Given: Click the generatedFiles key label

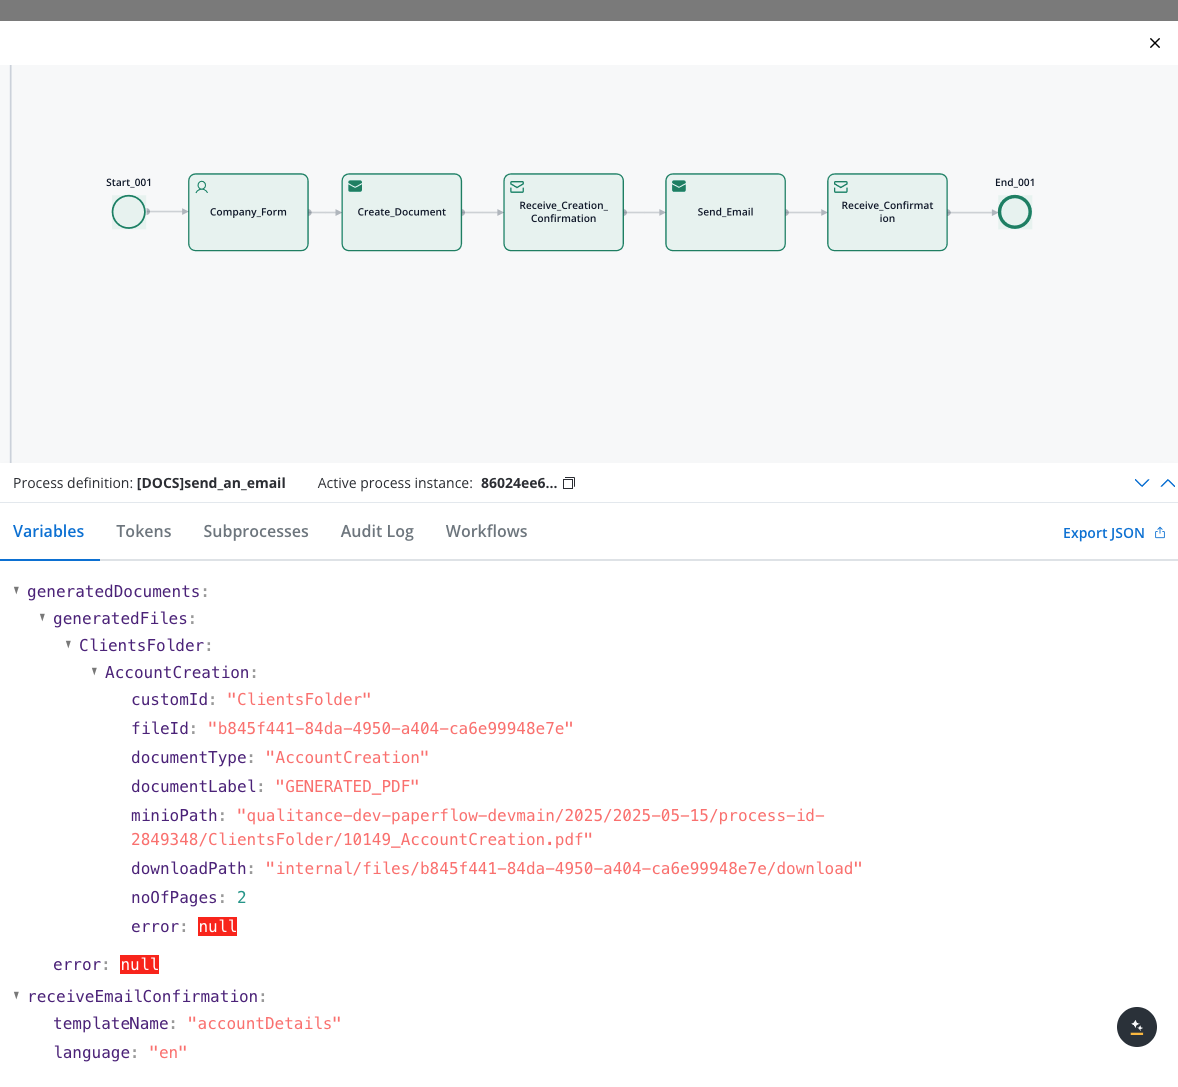Looking at the screenshot, I should pyautogui.click(x=119, y=618).
